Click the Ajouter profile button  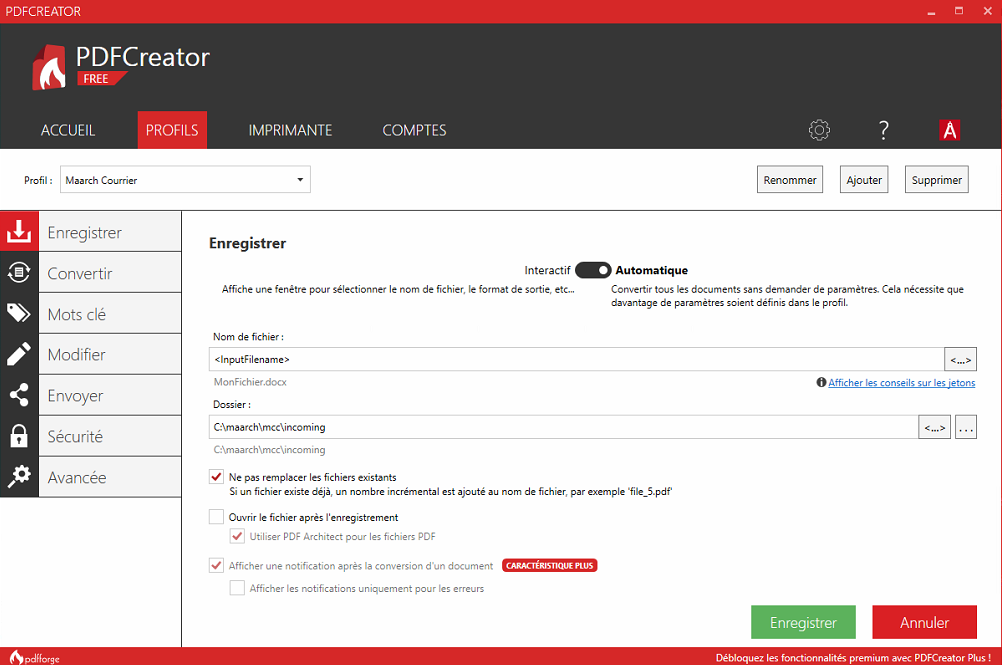coord(864,180)
